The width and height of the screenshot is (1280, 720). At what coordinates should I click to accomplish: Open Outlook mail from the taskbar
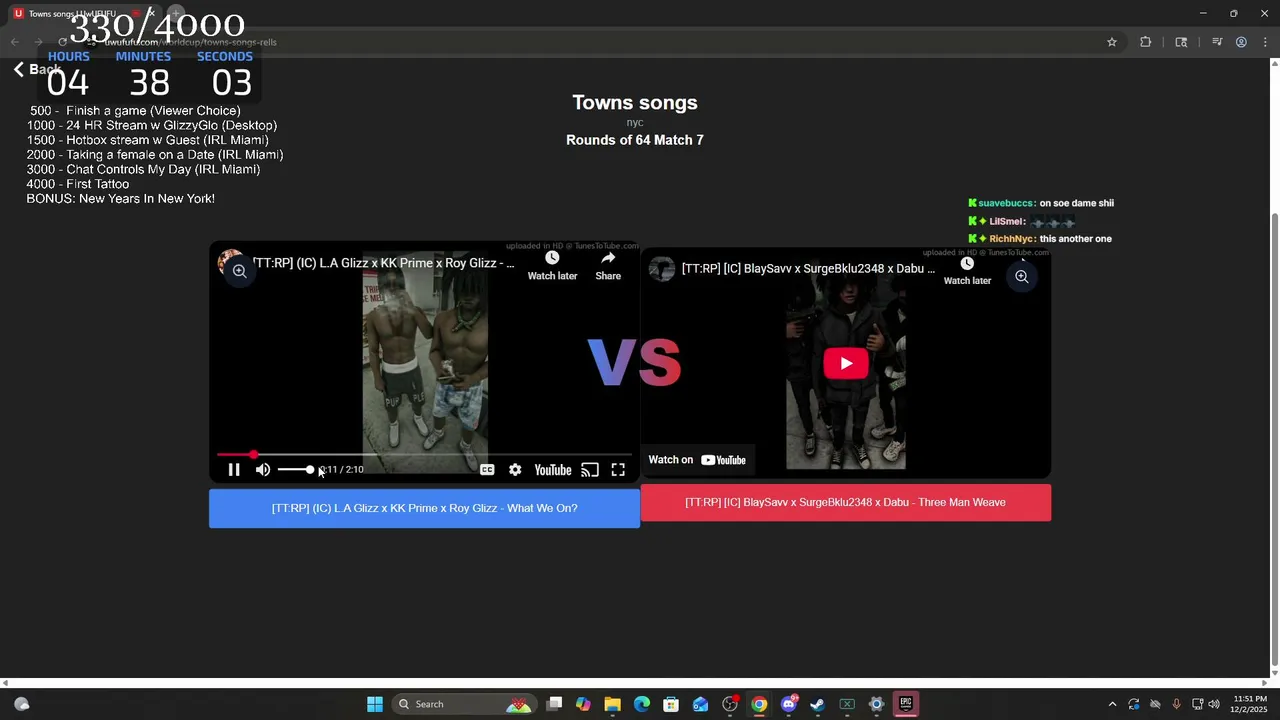(x=700, y=704)
